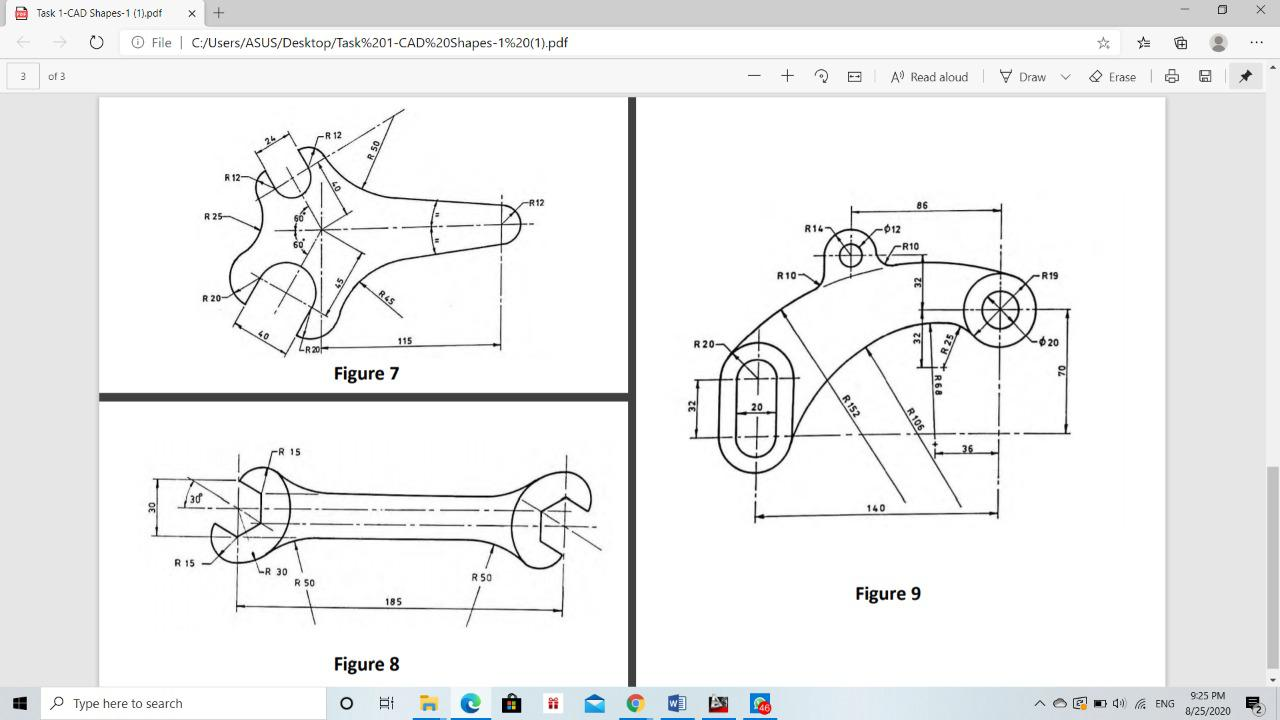Screen dimensions: 1280x720
Task: Zoom in on the PDF document
Action: click(x=787, y=76)
